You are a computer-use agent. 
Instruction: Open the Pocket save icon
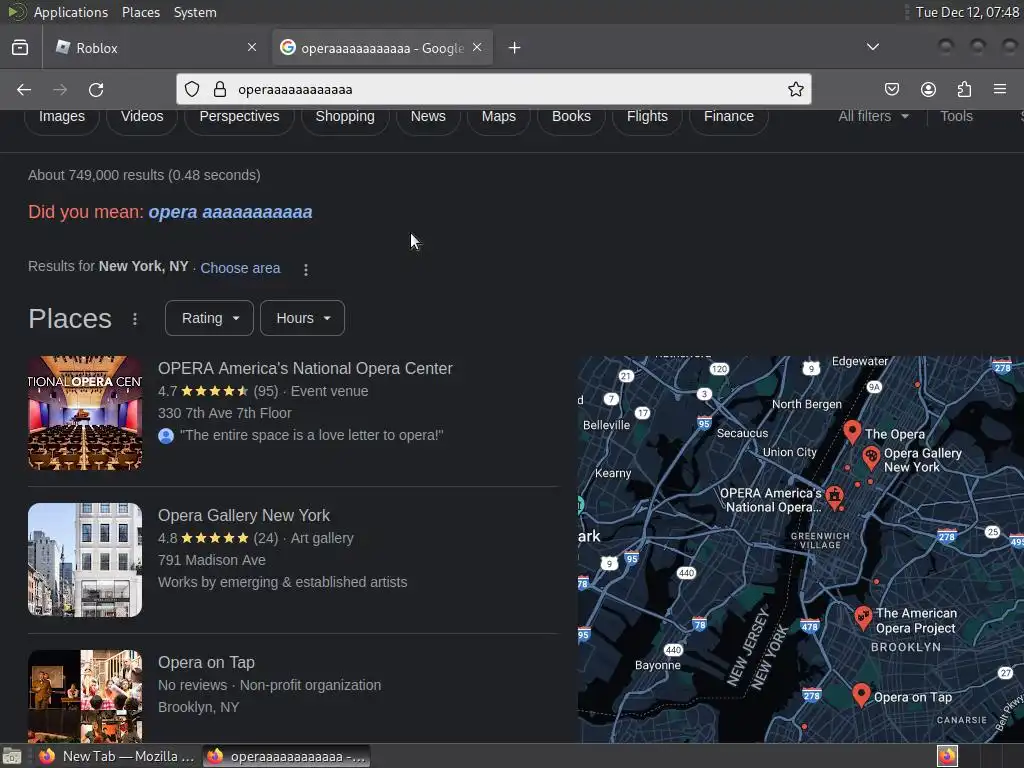point(892,89)
